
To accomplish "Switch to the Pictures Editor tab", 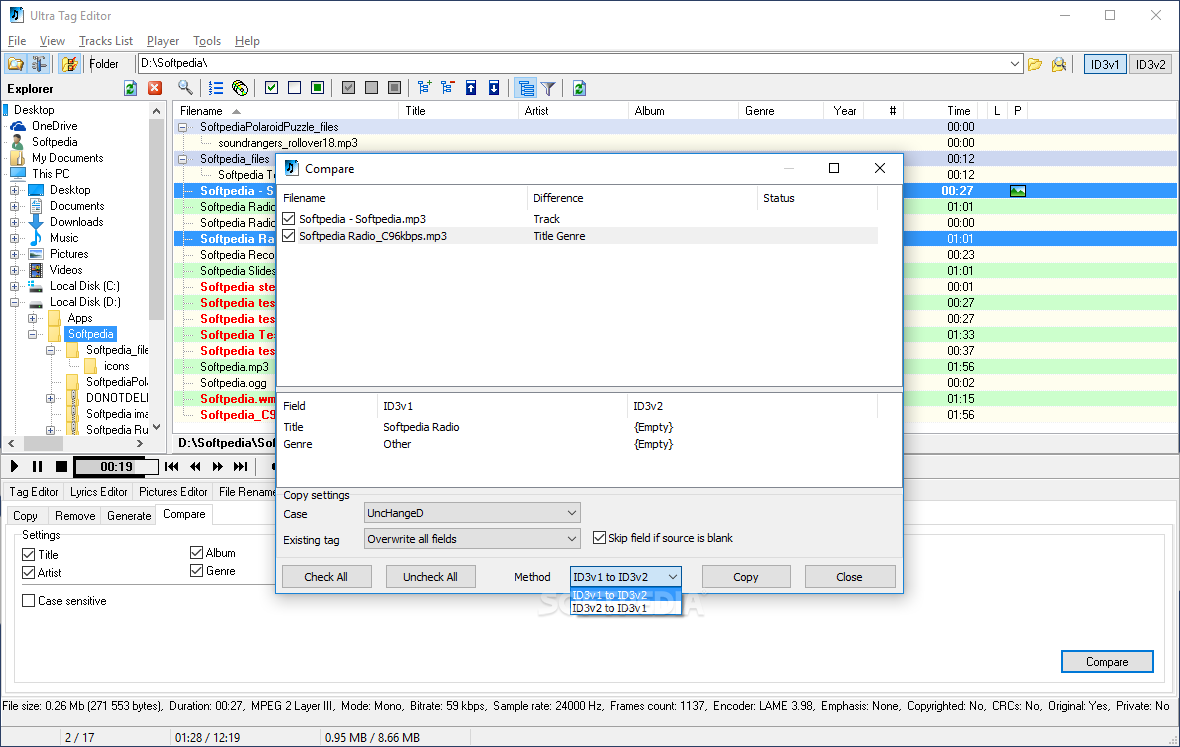I will coord(173,491).
